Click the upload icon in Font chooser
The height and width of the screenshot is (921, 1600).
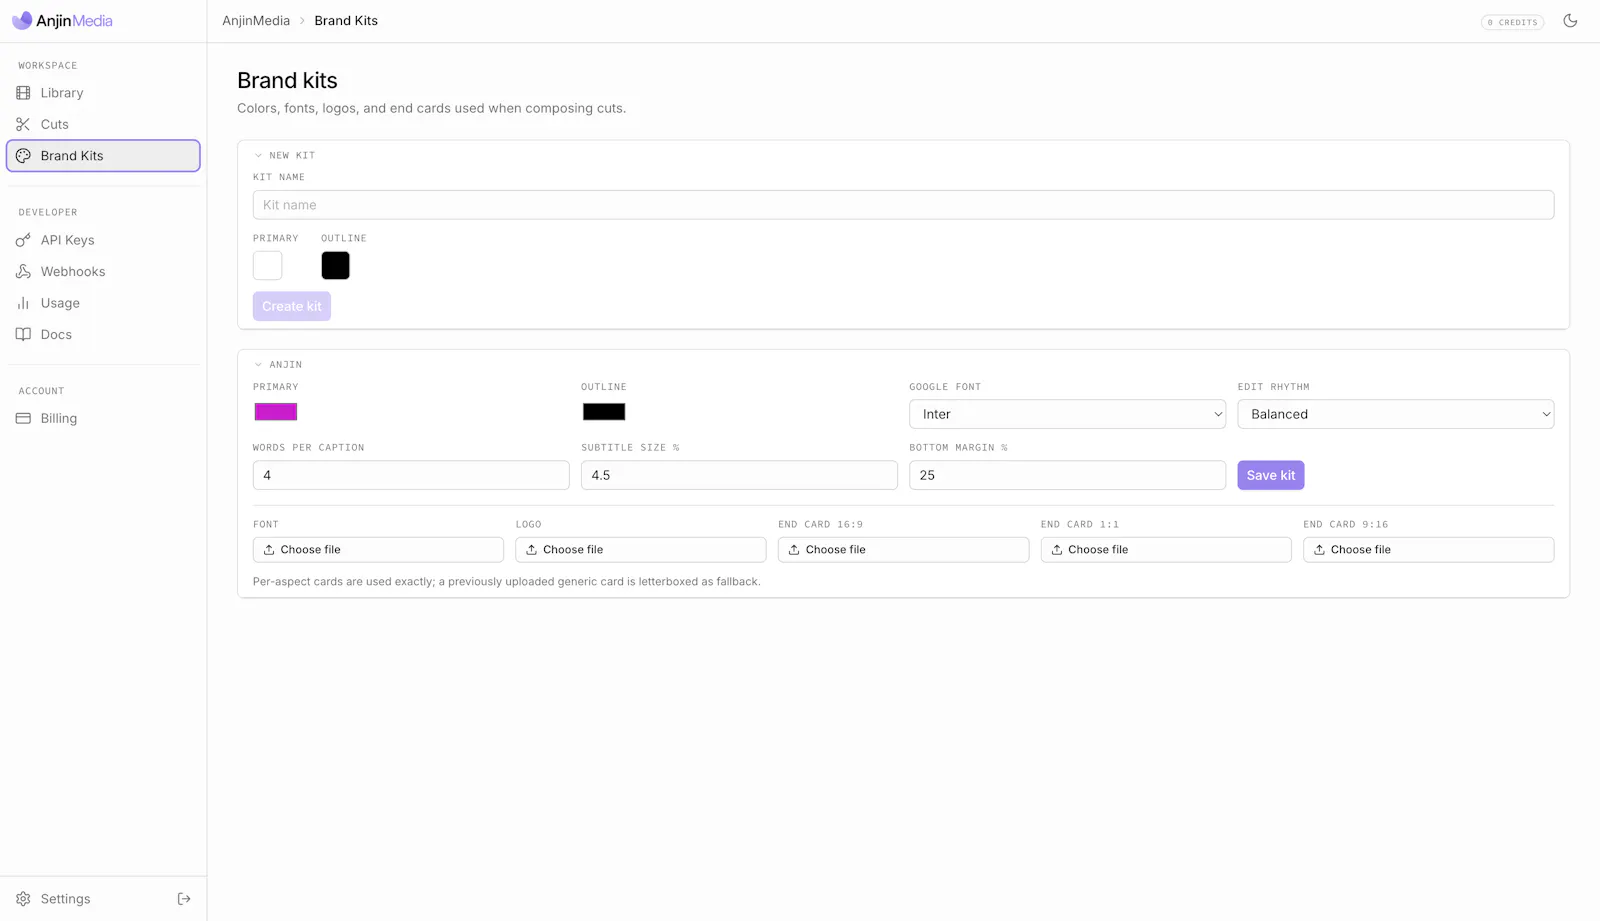pyautogui.click(x=269, y=550)
